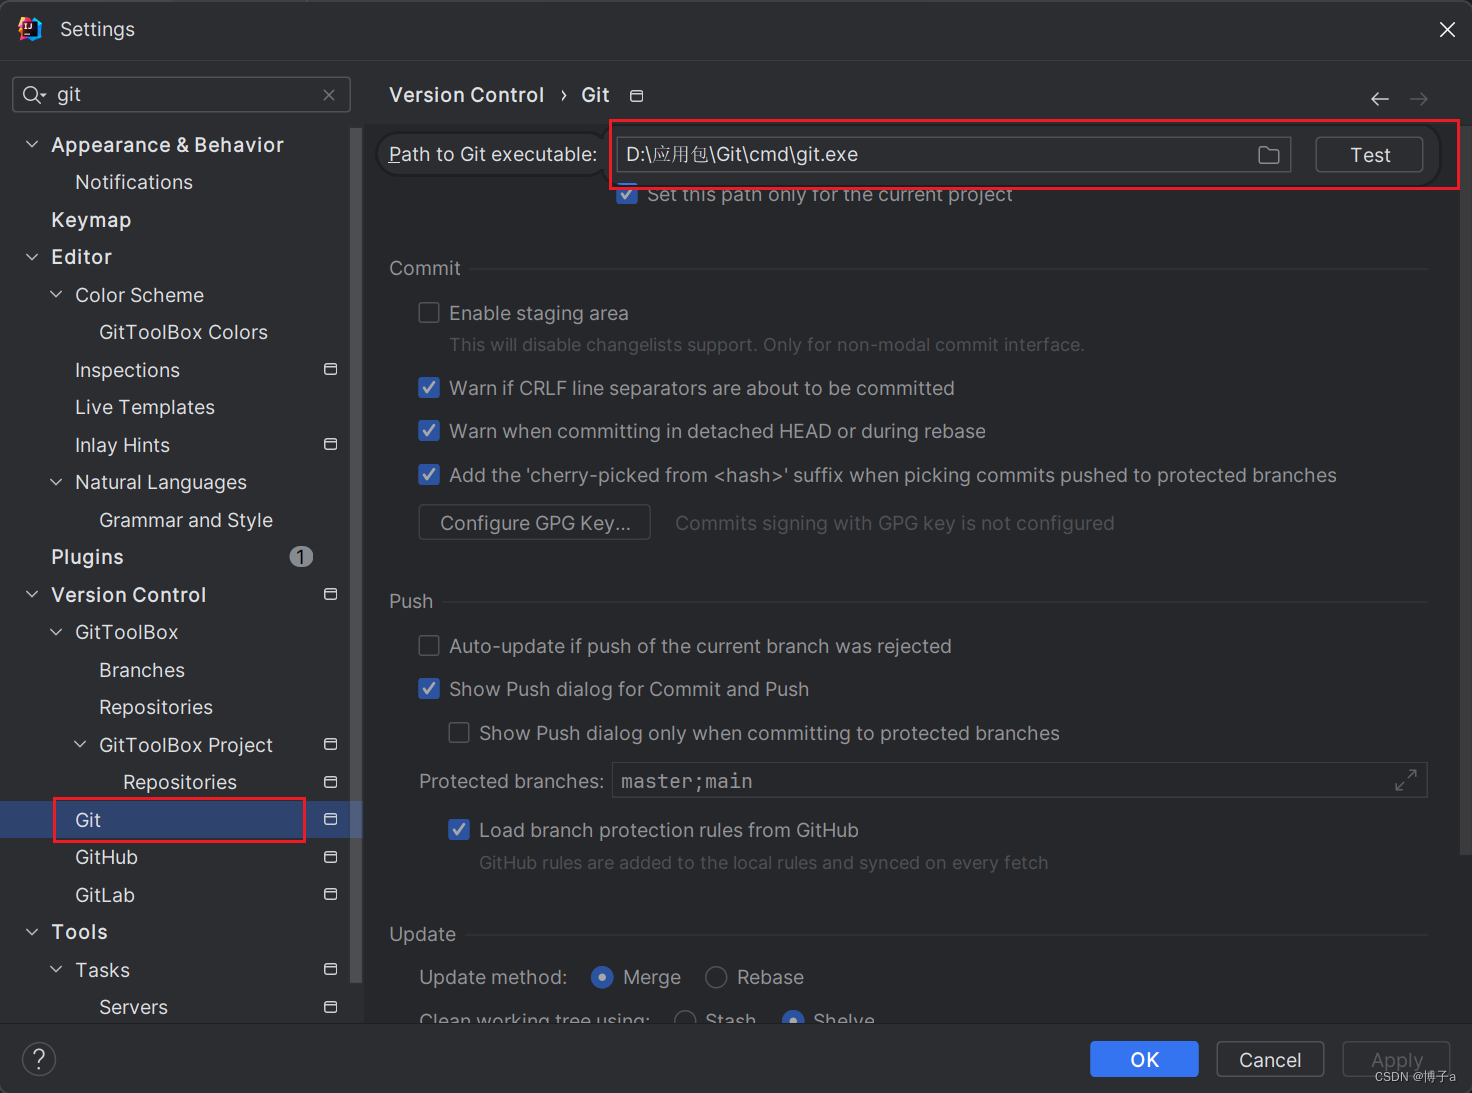1472x1093 pixels.
Task: Open GitHub settings page
Action: 106,857
